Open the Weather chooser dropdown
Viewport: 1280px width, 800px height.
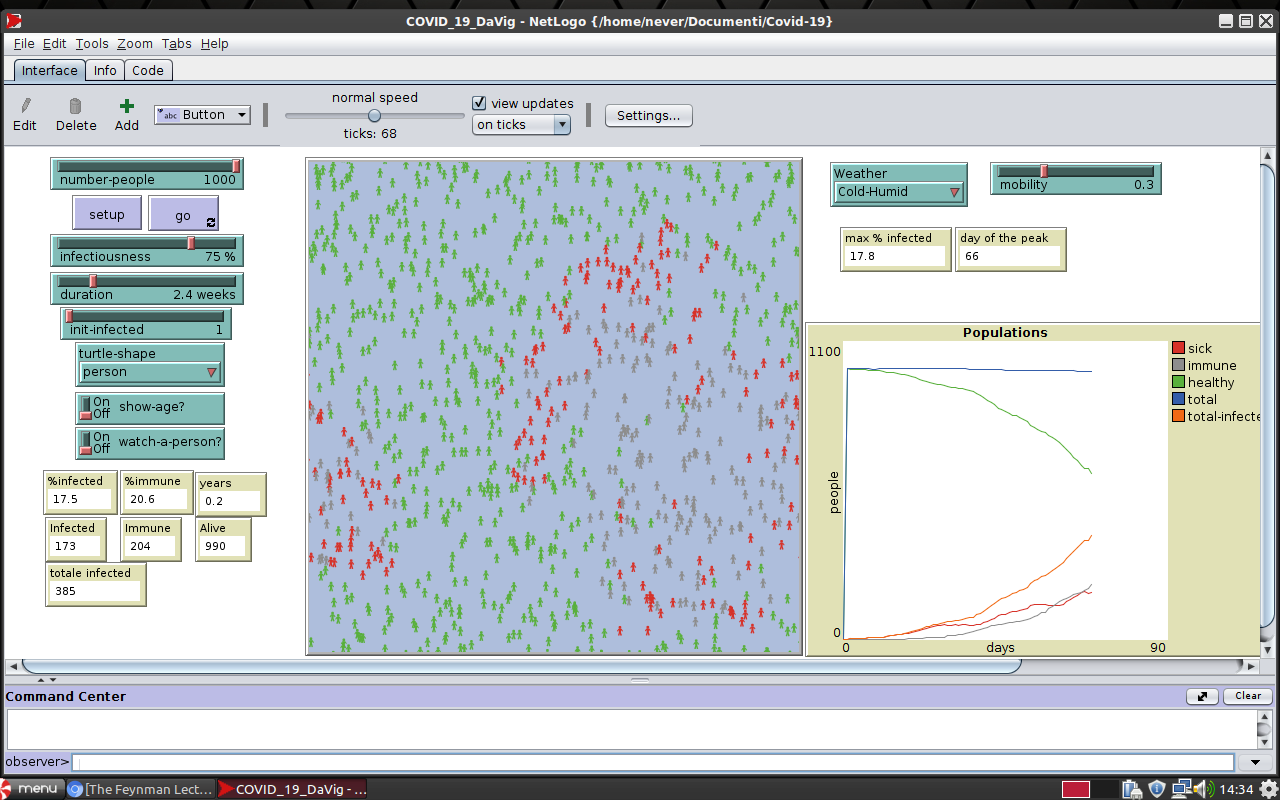[x=898, y=192]
